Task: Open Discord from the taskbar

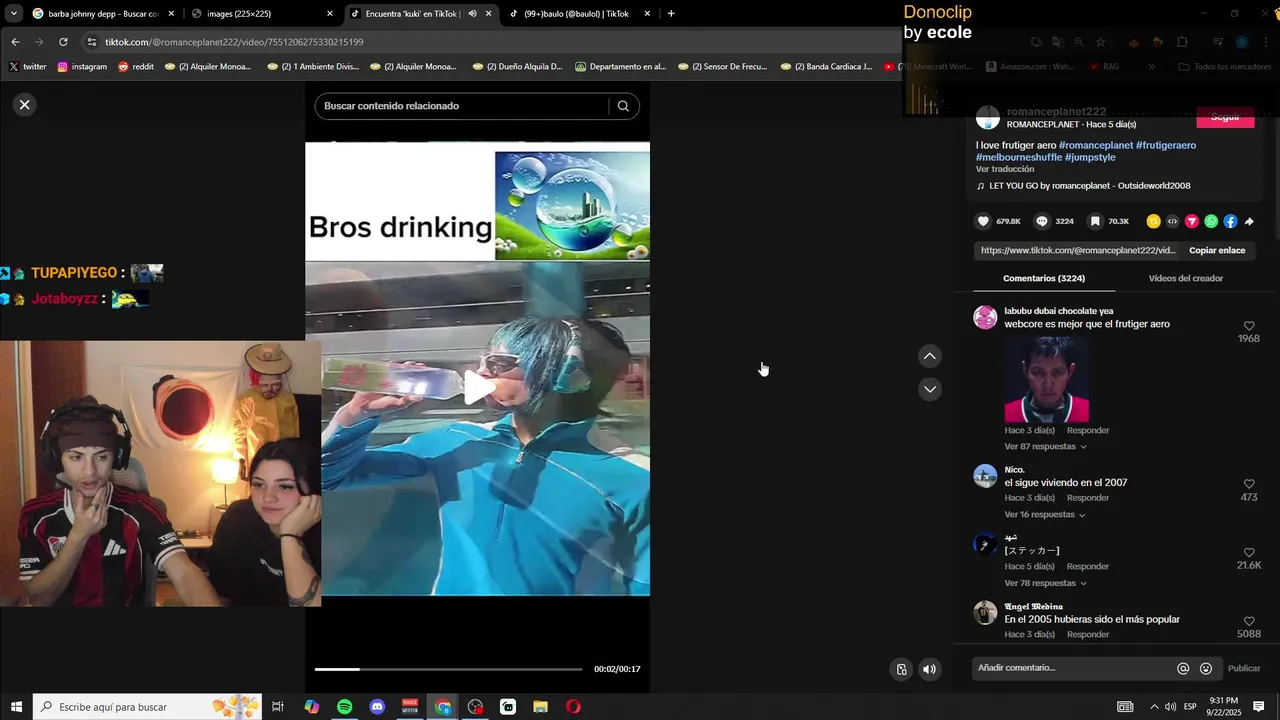Action: [377, 707]
